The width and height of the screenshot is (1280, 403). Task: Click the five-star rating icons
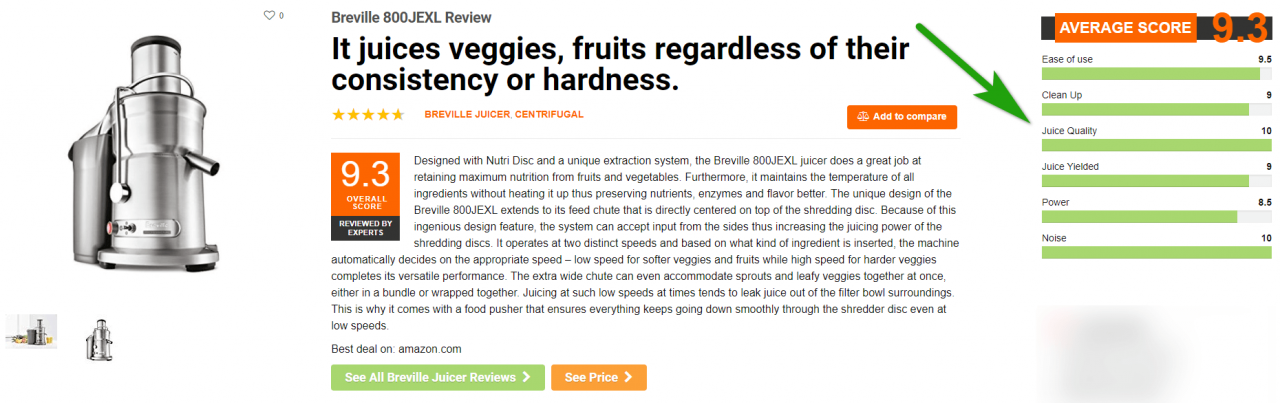click(x=368, y=115)
